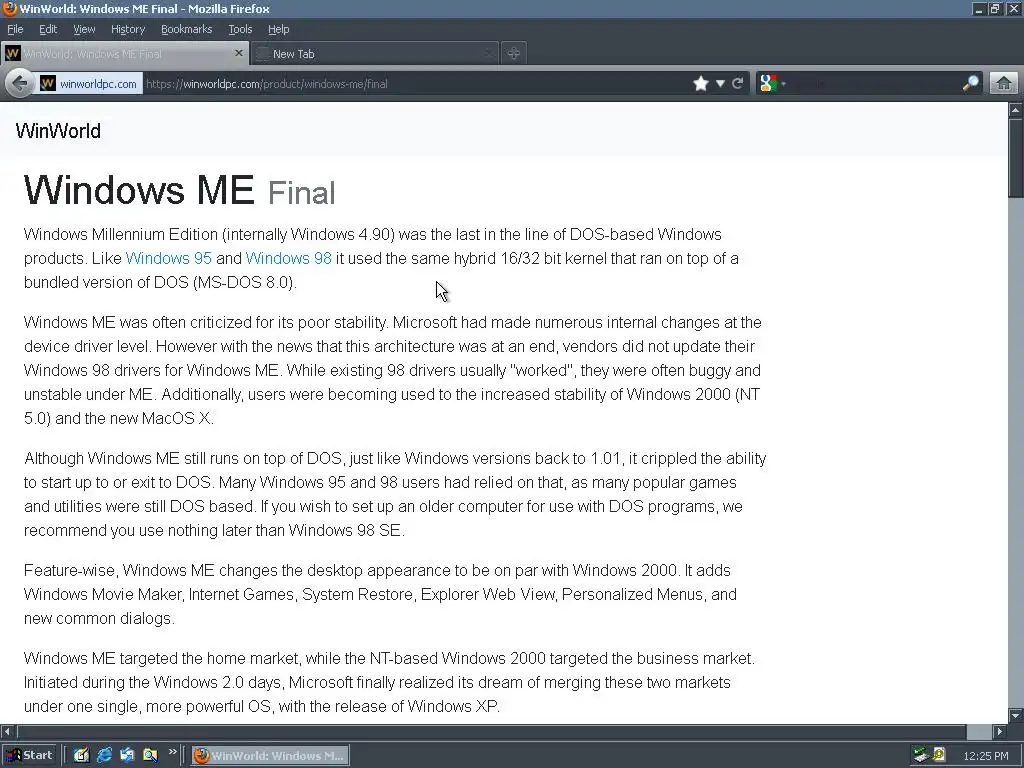
Task: Select the WinWorld: Windows ME Final tab
Action: (125, 54)
